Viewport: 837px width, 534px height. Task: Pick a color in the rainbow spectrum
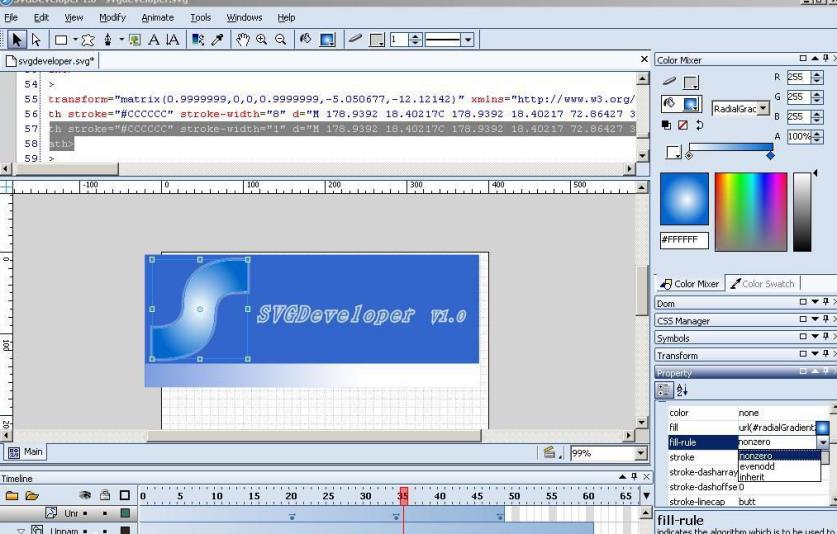[751, 210]
